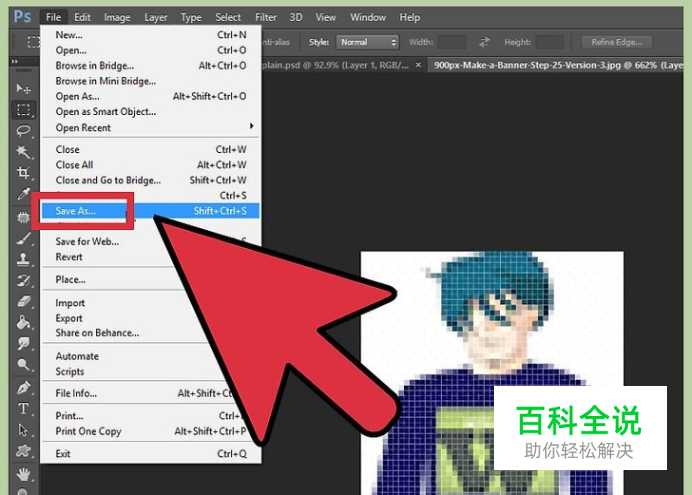Select the Eraser tool
The height and width of the screenshot is (495, 692).
(x=23, y=301)
